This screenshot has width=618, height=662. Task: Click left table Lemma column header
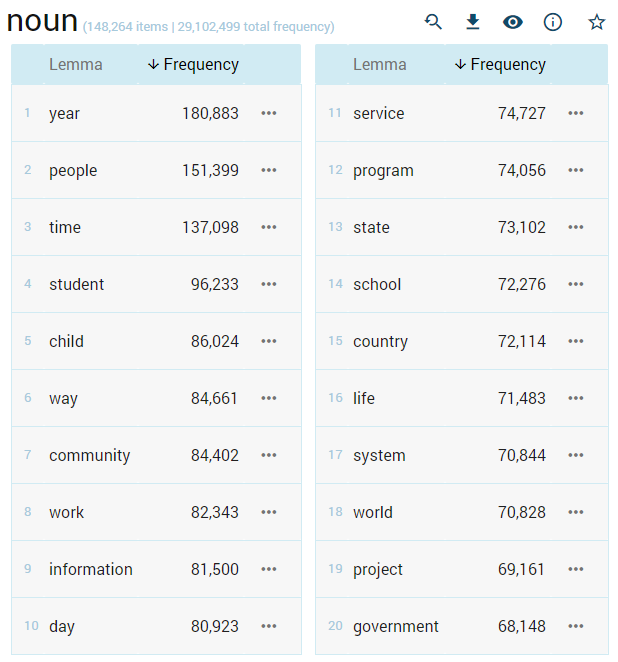pyautogui.click(x=75, y=65)
